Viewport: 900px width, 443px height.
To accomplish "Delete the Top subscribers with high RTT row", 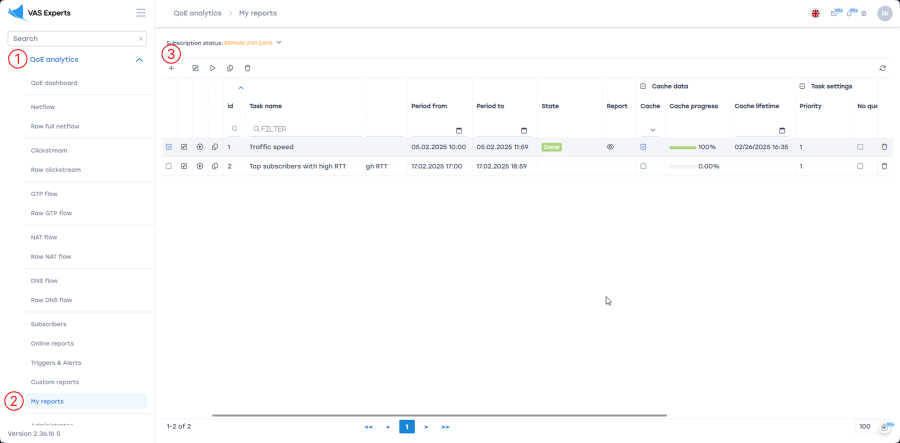I will click(884, 166).
